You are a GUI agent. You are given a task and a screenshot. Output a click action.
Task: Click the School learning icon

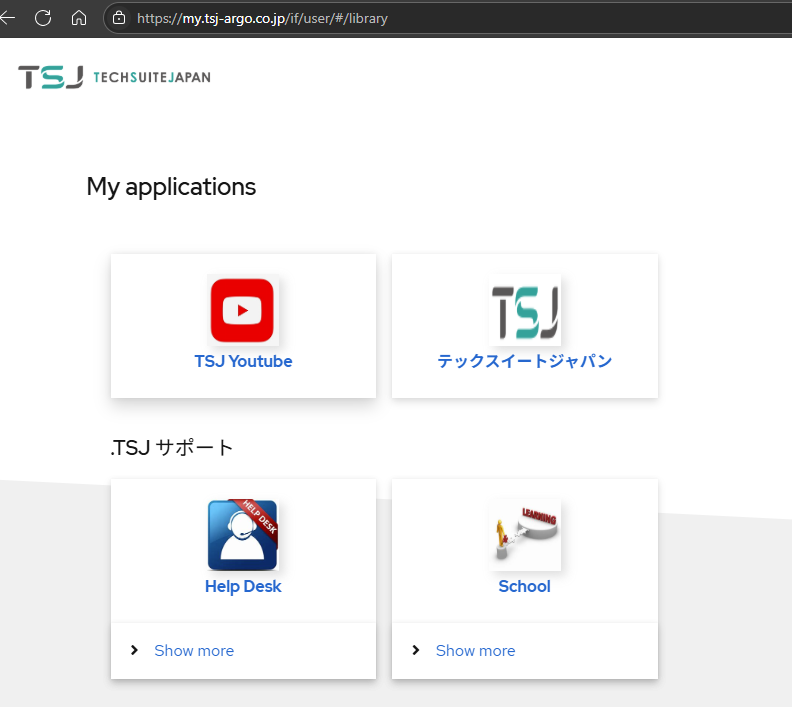525,535
